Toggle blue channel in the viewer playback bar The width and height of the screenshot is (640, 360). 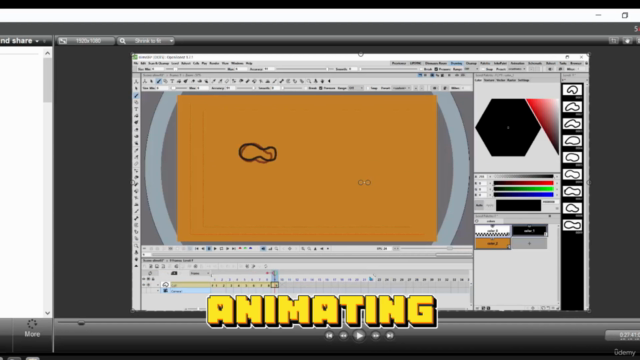[x=251, y=249]
